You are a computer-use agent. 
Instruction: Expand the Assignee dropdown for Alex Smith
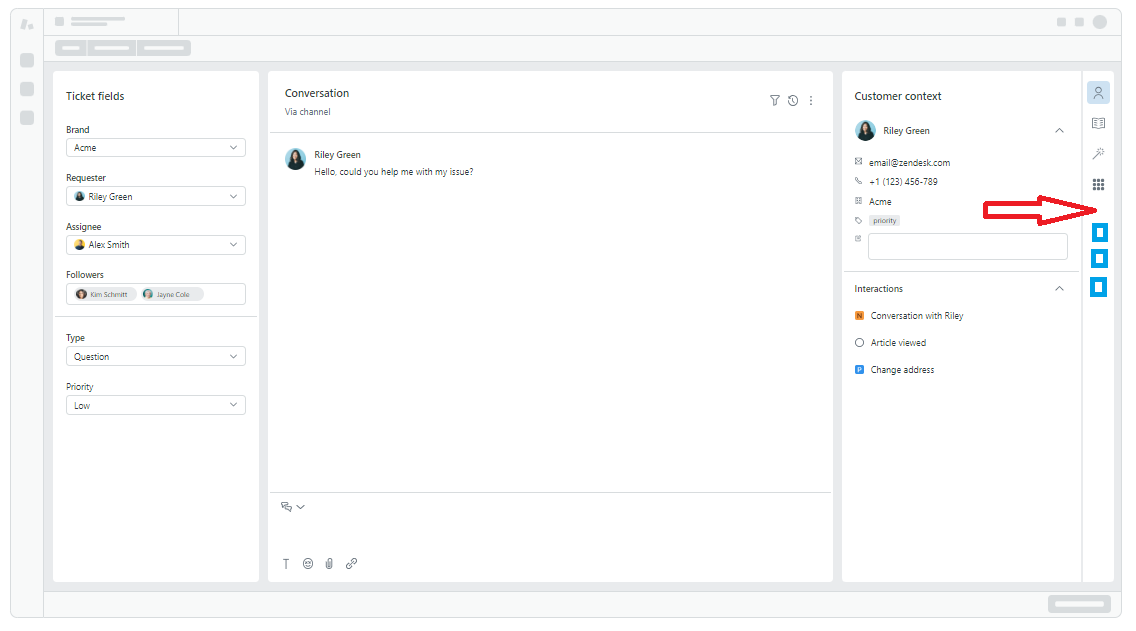pos(155,245)
